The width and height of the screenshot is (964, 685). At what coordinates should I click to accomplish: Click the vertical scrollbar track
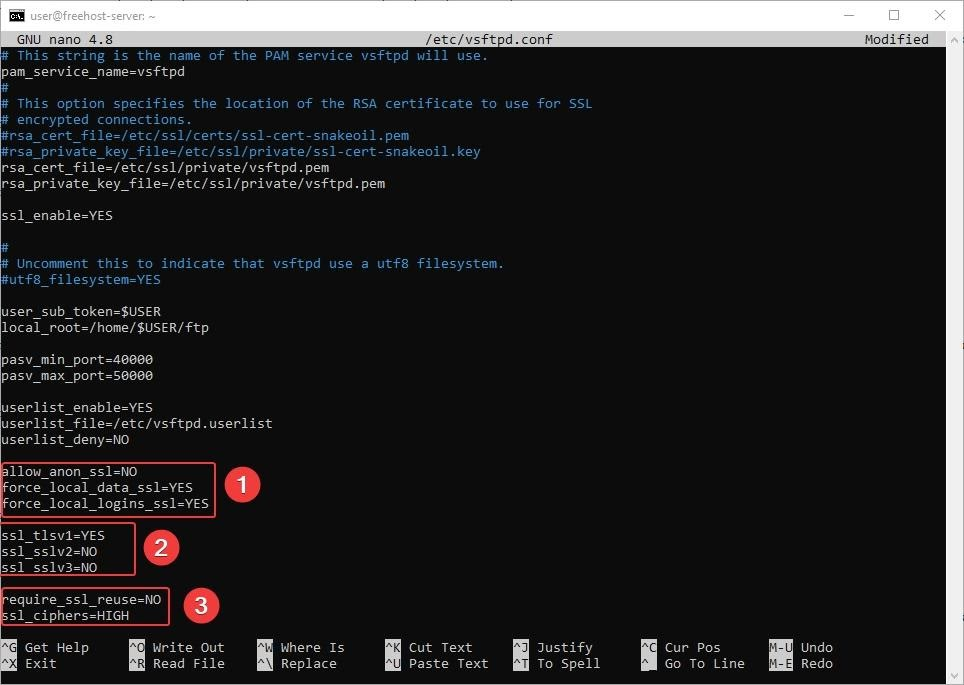point(956,350)
